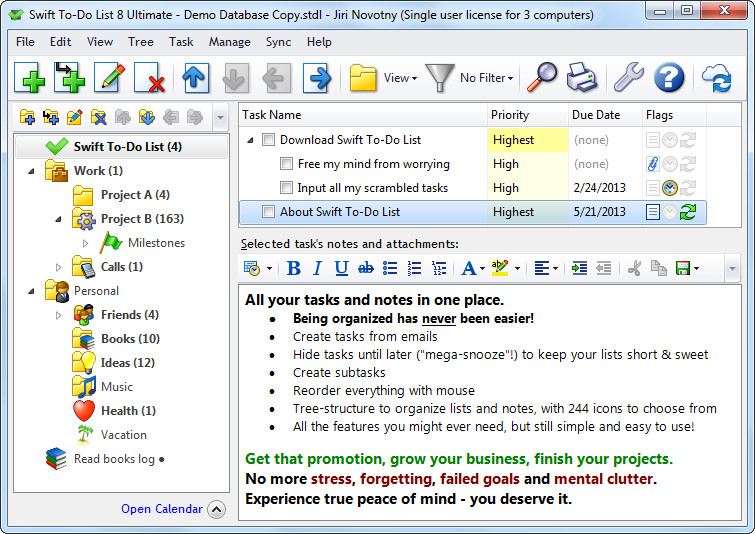Click the Edit Task pencil icon
755x534 pixels.
(110, 78)
